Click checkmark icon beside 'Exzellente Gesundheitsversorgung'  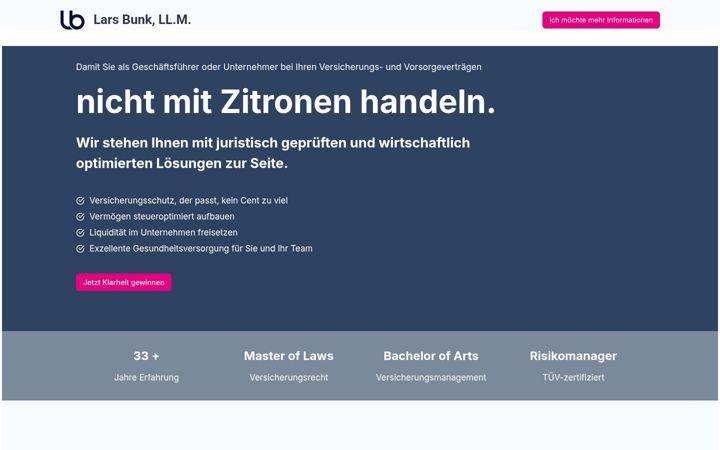(80, 249)
